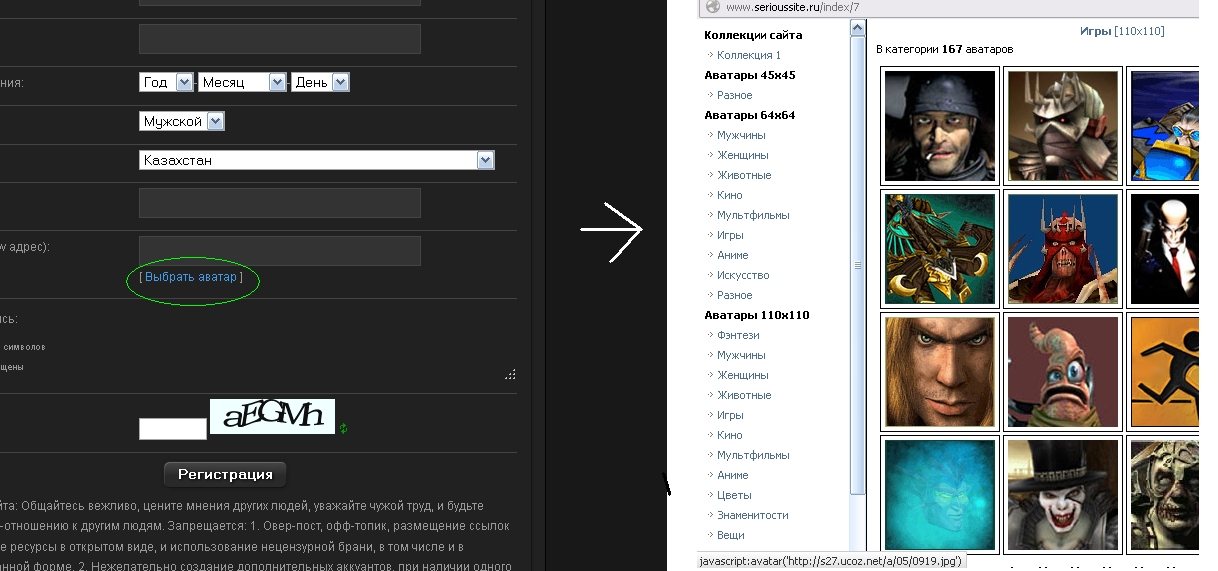Open 'Кино' under 'Аватары 110x110'
Viewport: 1218px width, 571px height.
[730, 435]
